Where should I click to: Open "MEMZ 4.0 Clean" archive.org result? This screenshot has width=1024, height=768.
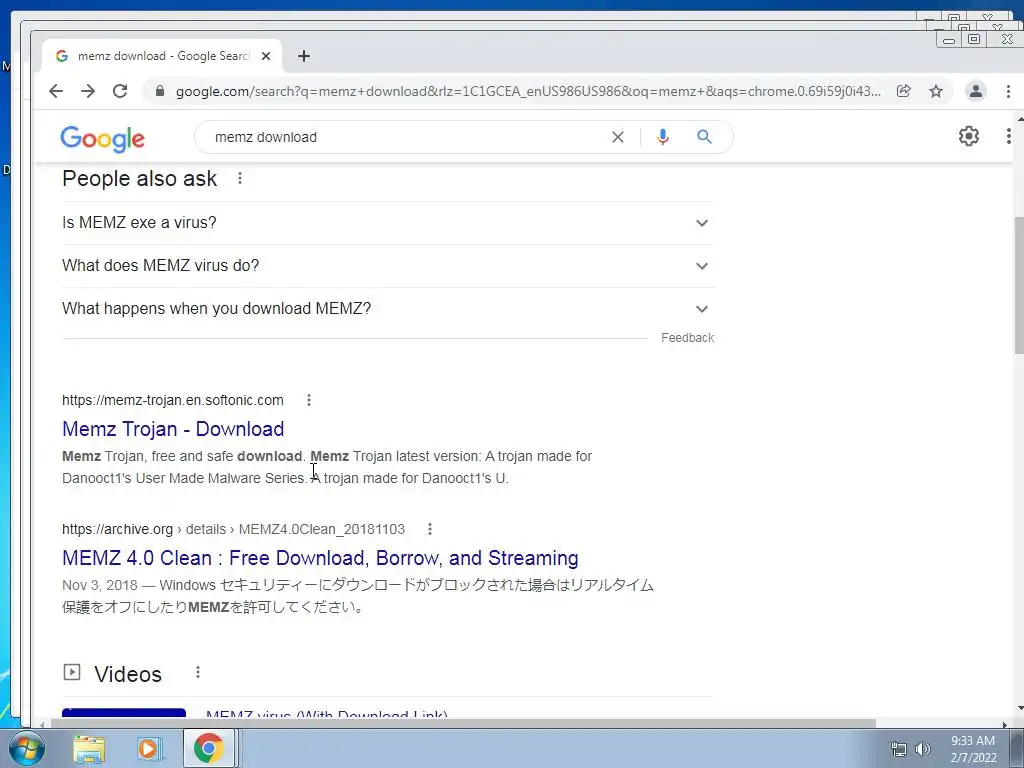(320, 558)
